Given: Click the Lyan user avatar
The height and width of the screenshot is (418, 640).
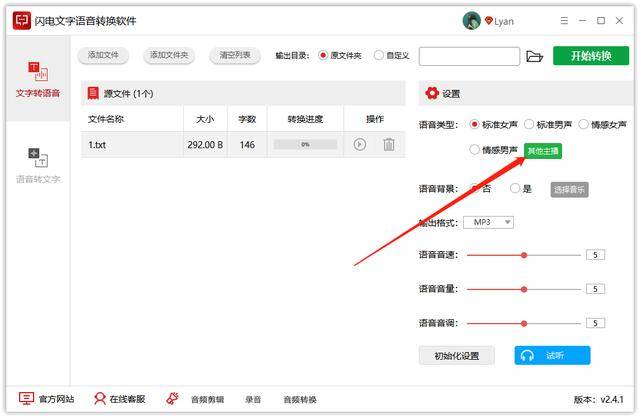Looking at the screenshot, I should pyautogui.click(x=471, y=20).
